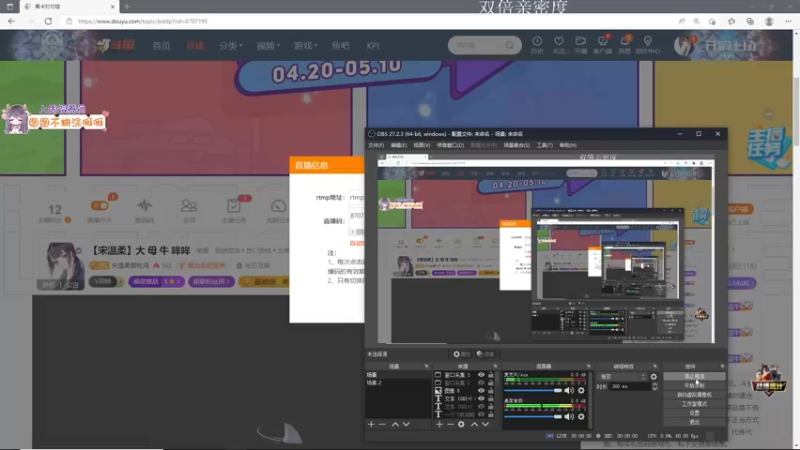
Task: Add a new scene in OBS Scenes panel
Action: 371,424
